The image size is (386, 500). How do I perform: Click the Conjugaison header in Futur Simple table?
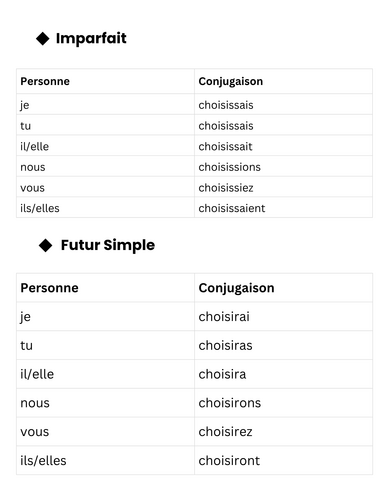click(236, 288)
